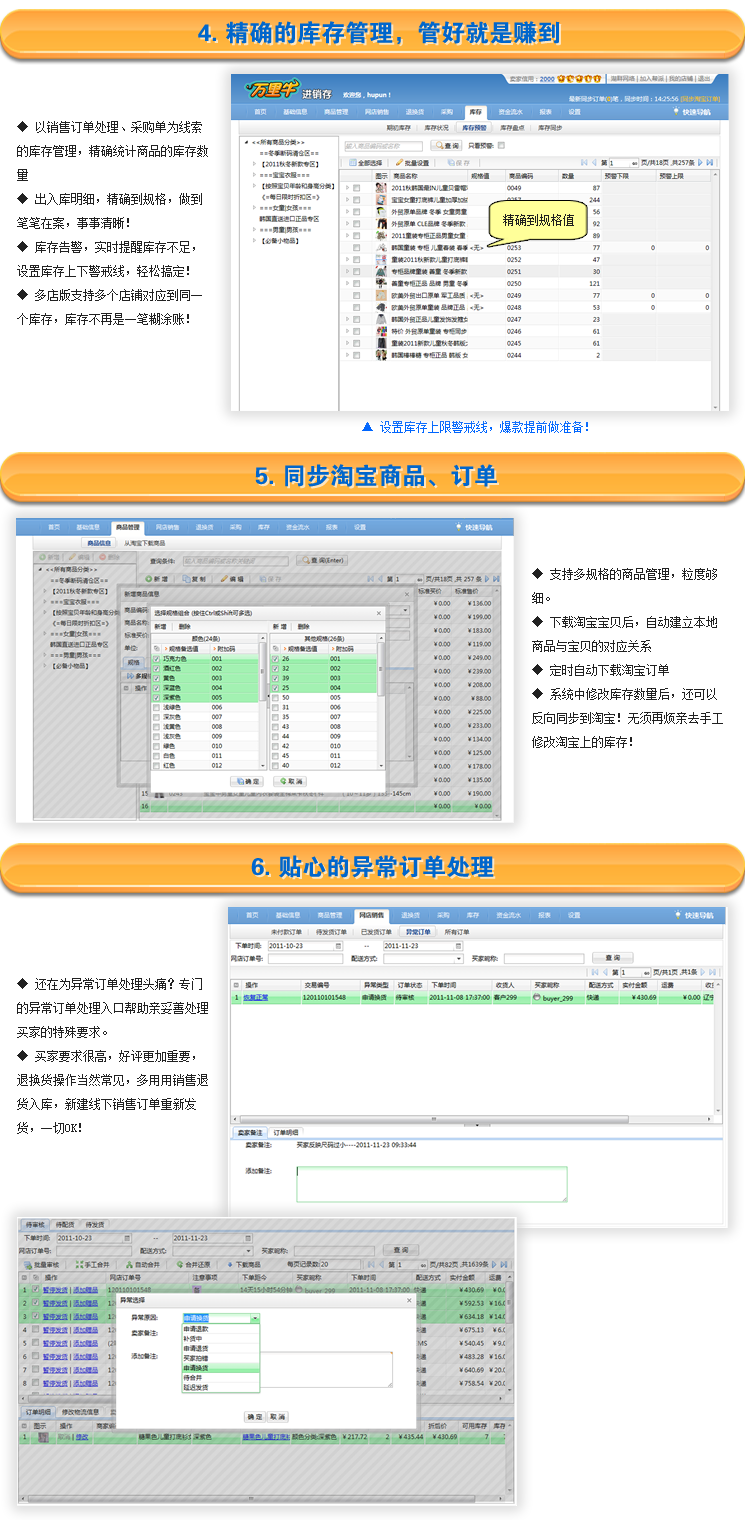This screenshot has height=1520, width=745.
Task: Click the 批量设置 pencil icon in inventory toolbar
Action: tap(400, 162)
